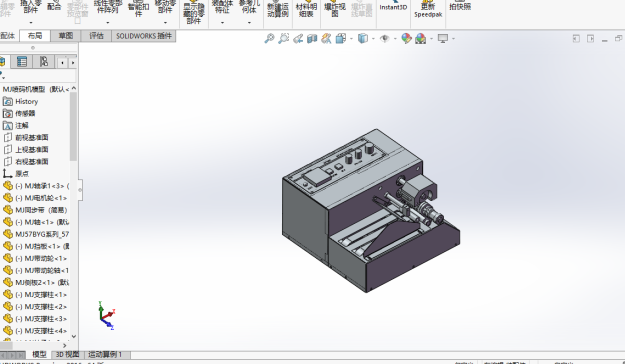625x364 pixels.
Task: Open dropdown under 线性零部件阵列 button
Action: pyautogui.click(x=108, y=23)
